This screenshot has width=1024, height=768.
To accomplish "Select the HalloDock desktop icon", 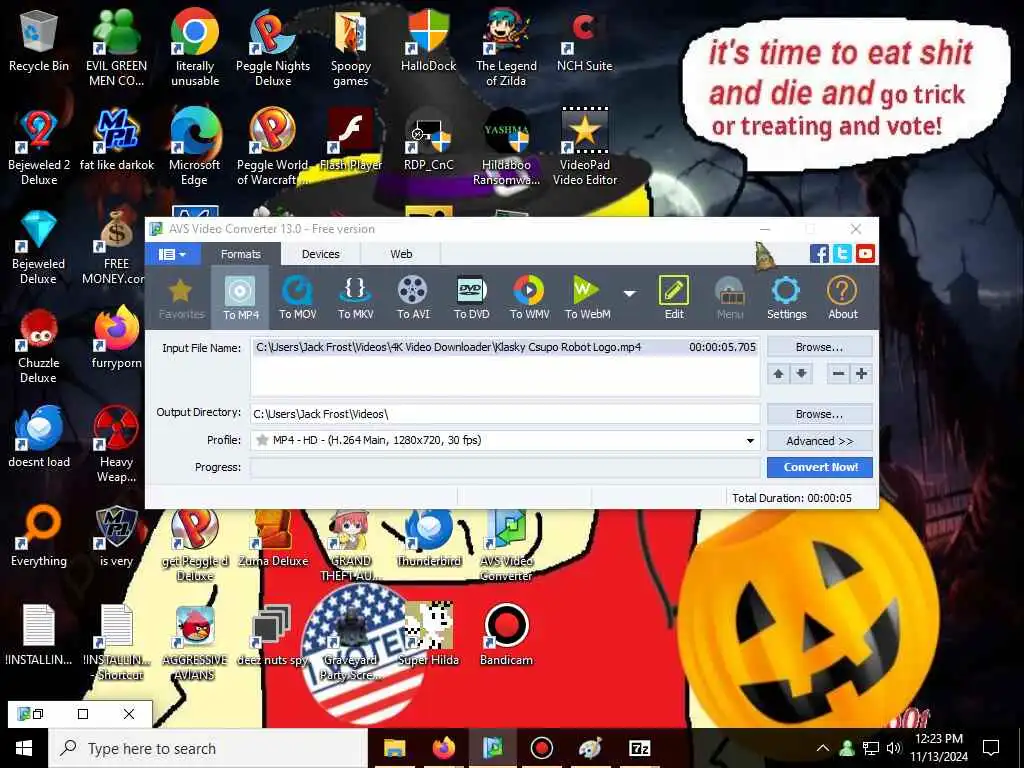I will coord(428,40).
